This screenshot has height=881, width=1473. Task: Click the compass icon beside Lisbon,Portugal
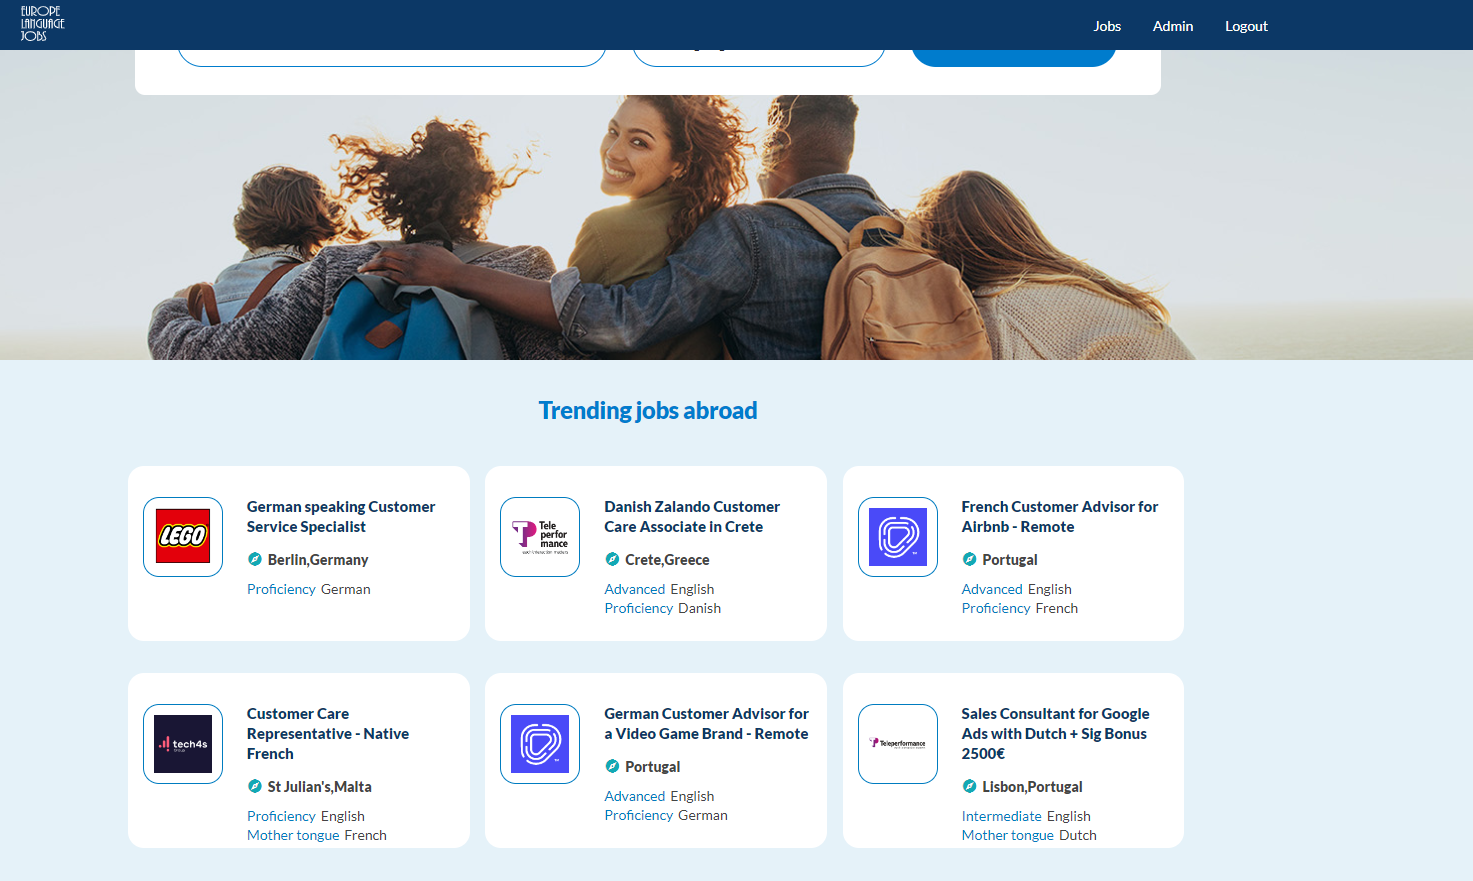(x=969, y=786)
